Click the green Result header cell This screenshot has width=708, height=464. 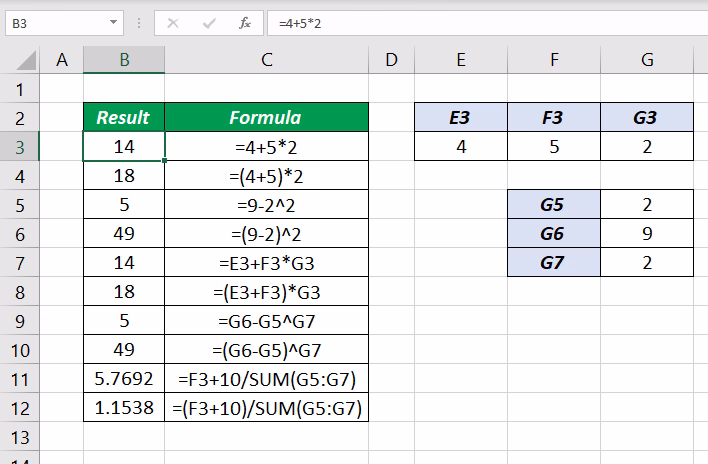coord(124,117)
